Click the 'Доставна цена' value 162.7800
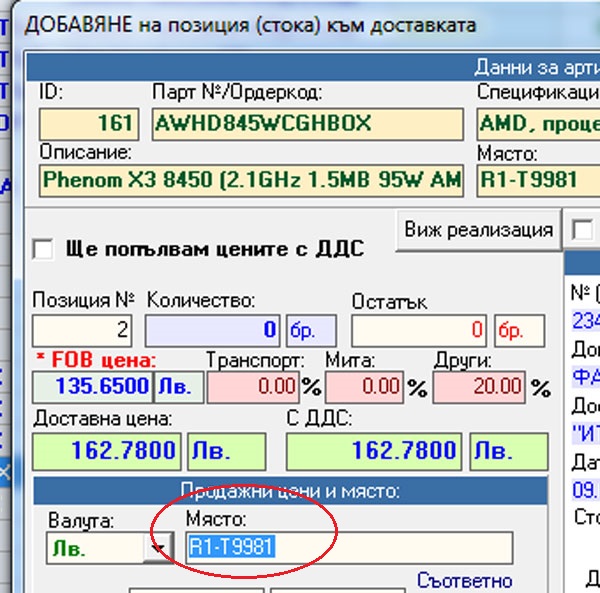 (x=108, y=450)
